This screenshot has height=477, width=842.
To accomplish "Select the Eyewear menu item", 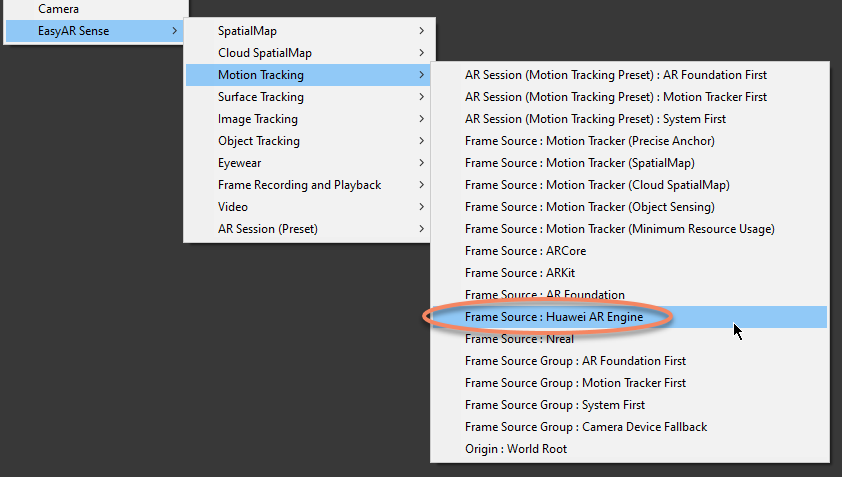I will click(309, 163).
